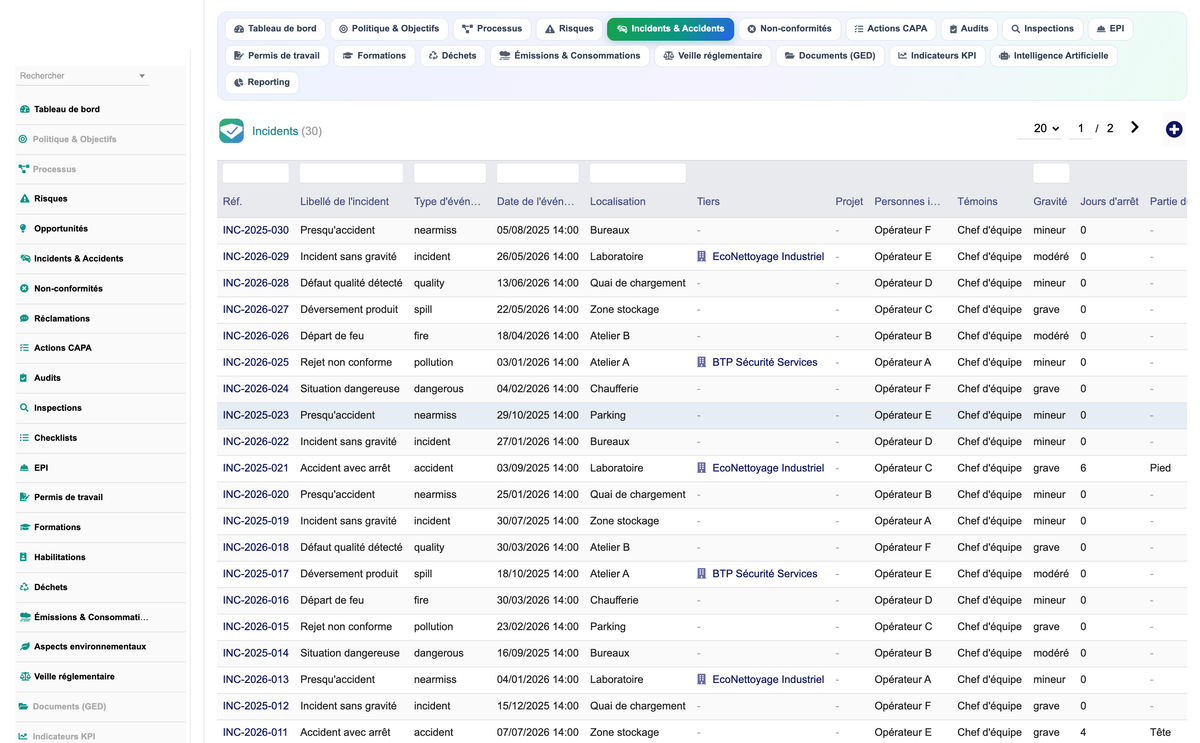
Task: Sort by the Localisation column header
Action: click(x=618, y=201)
